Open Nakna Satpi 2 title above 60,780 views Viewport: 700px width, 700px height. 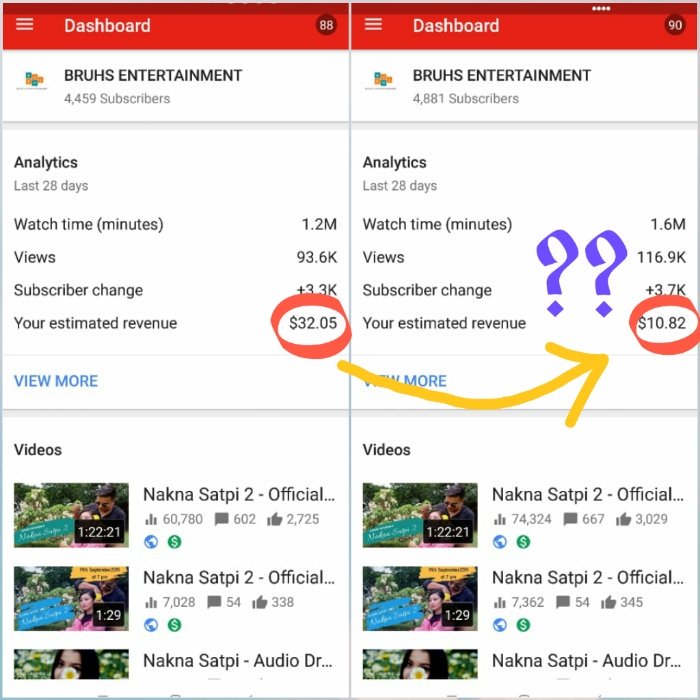pyautogui.click(x=239, y=495)
